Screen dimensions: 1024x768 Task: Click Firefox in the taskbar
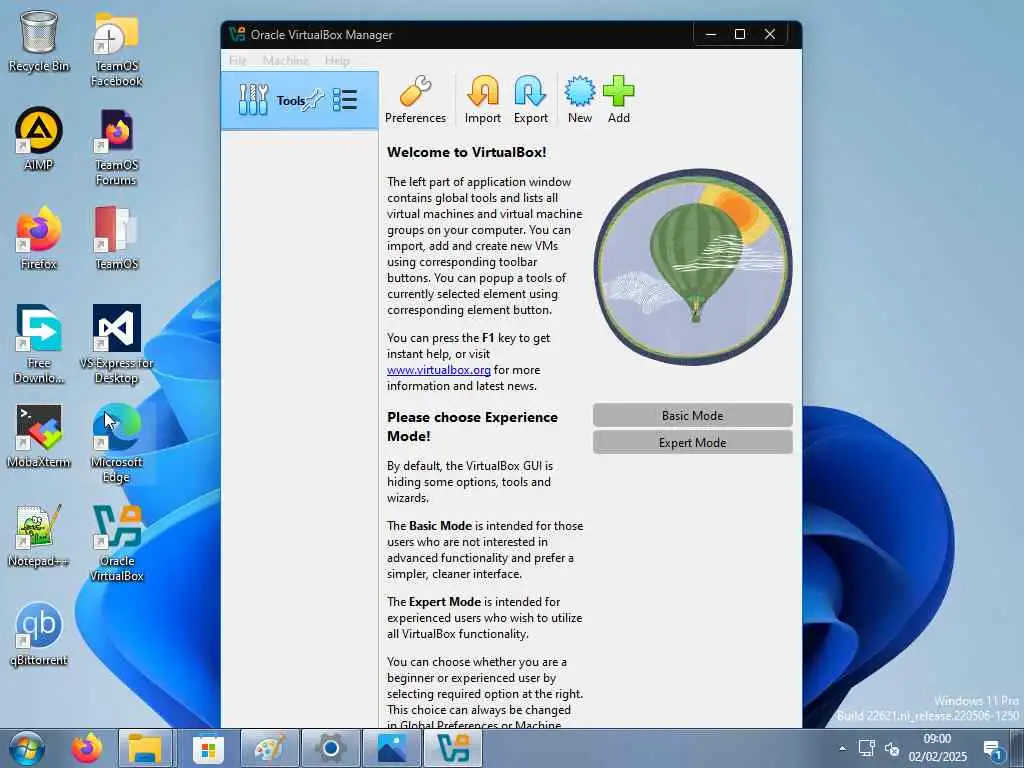pos(86,748)
